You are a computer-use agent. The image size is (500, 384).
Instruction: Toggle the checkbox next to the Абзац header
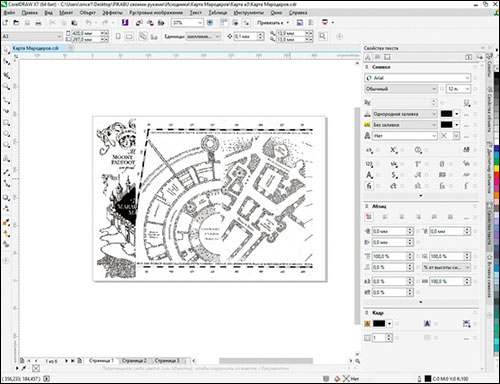coord(475,206)
